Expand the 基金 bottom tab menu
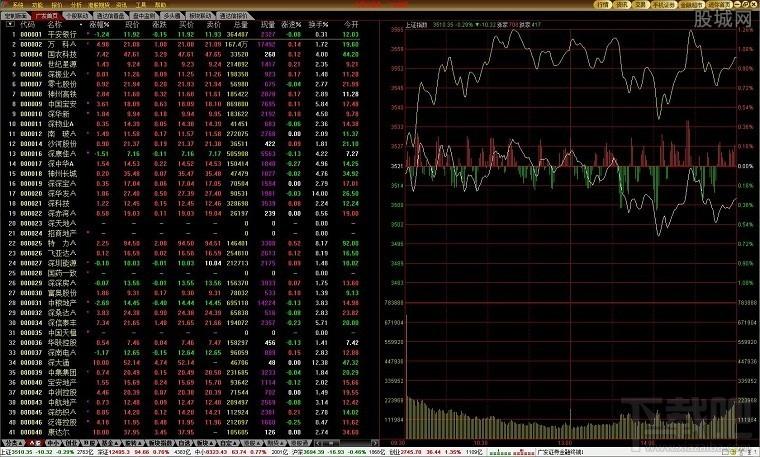The width and height of the screenshot is (760, 457). coord(110,443)
